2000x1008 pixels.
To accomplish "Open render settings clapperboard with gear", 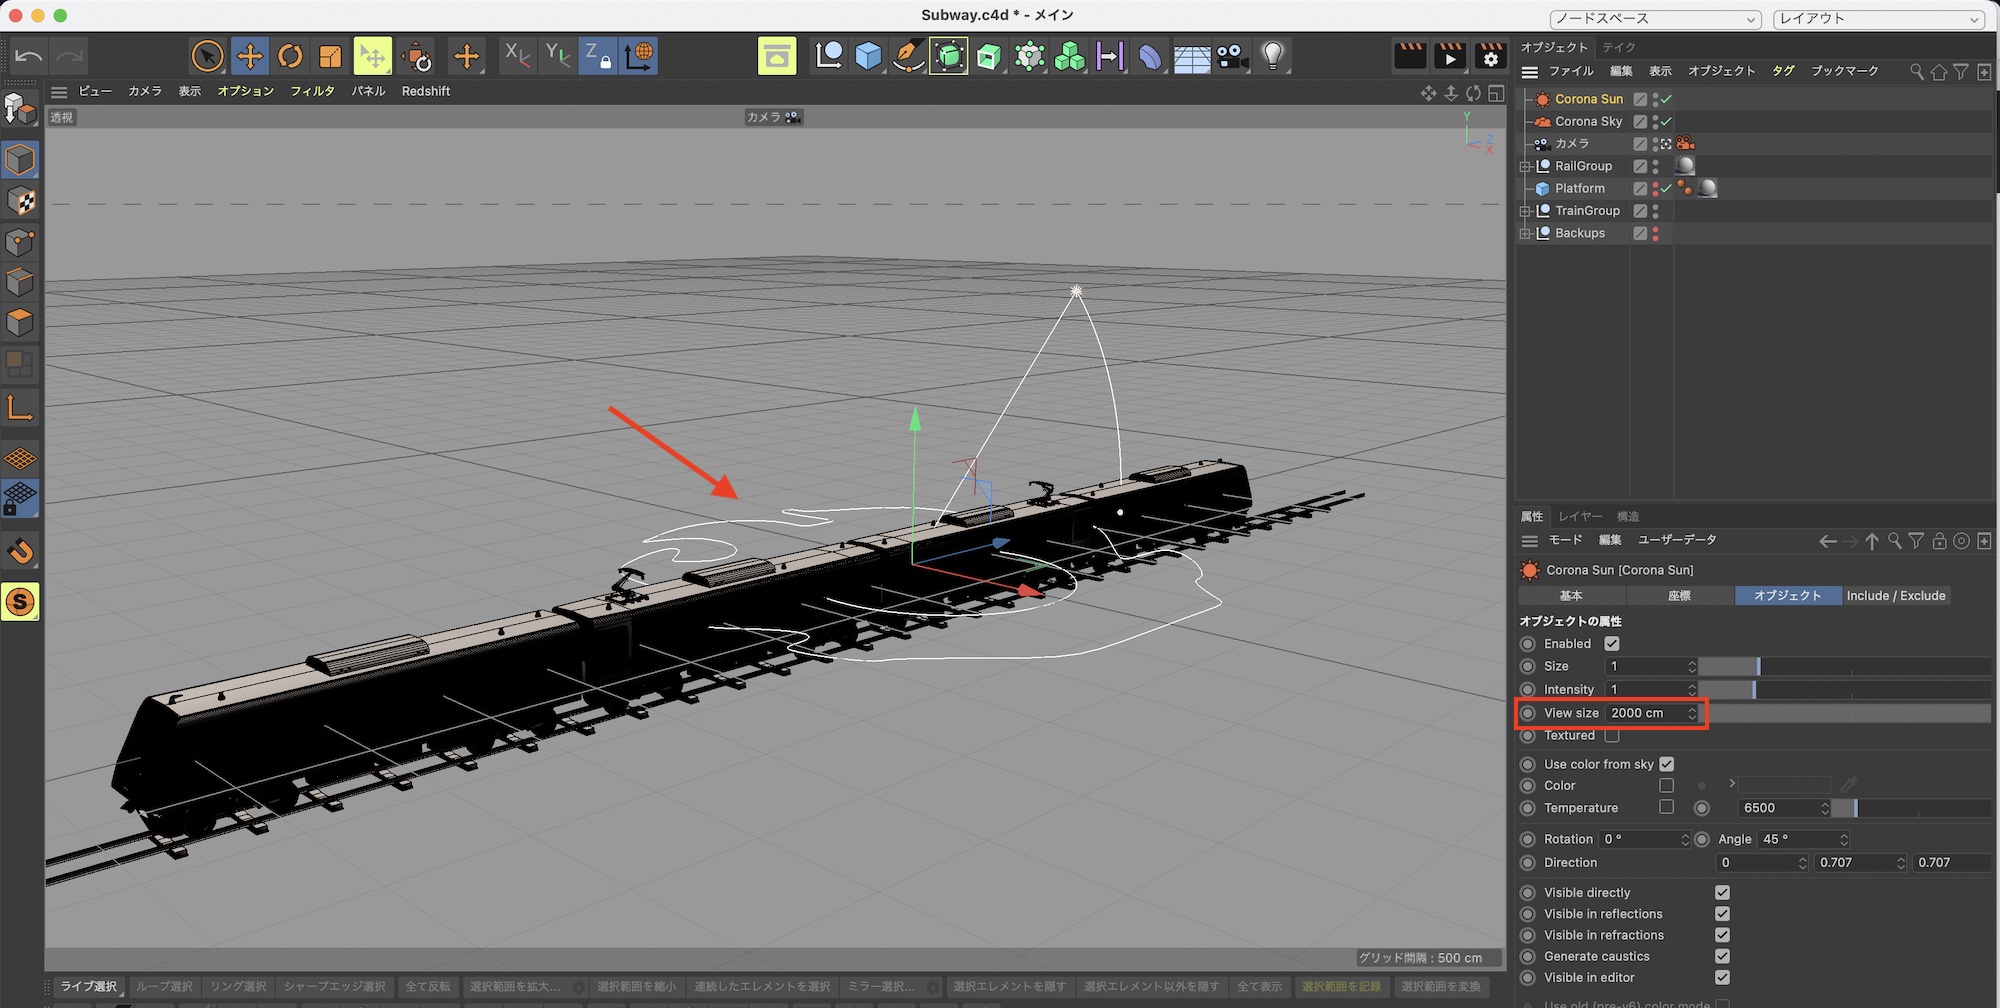I will (x=1490, y=56).
